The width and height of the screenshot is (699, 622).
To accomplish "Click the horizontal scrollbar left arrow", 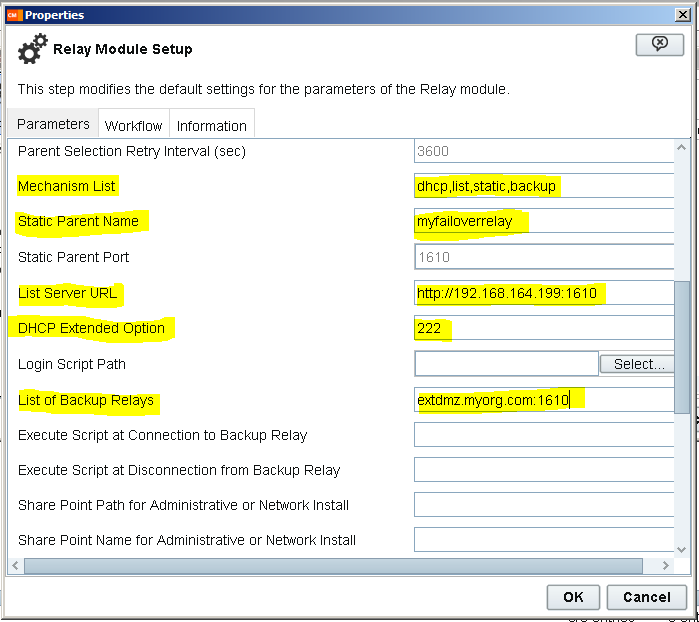I will 16,566.
